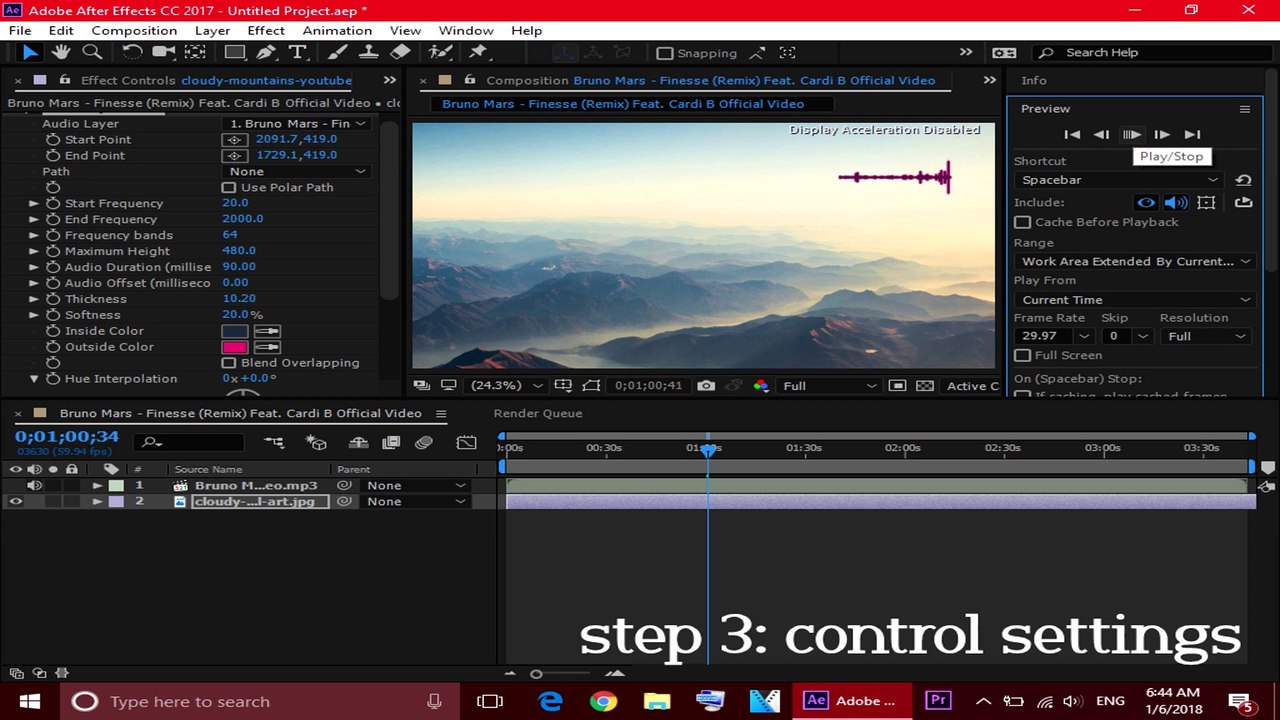Select the Pen tool
The width and height of the screenshot is (1280, 720).
(x=266, y=52)
